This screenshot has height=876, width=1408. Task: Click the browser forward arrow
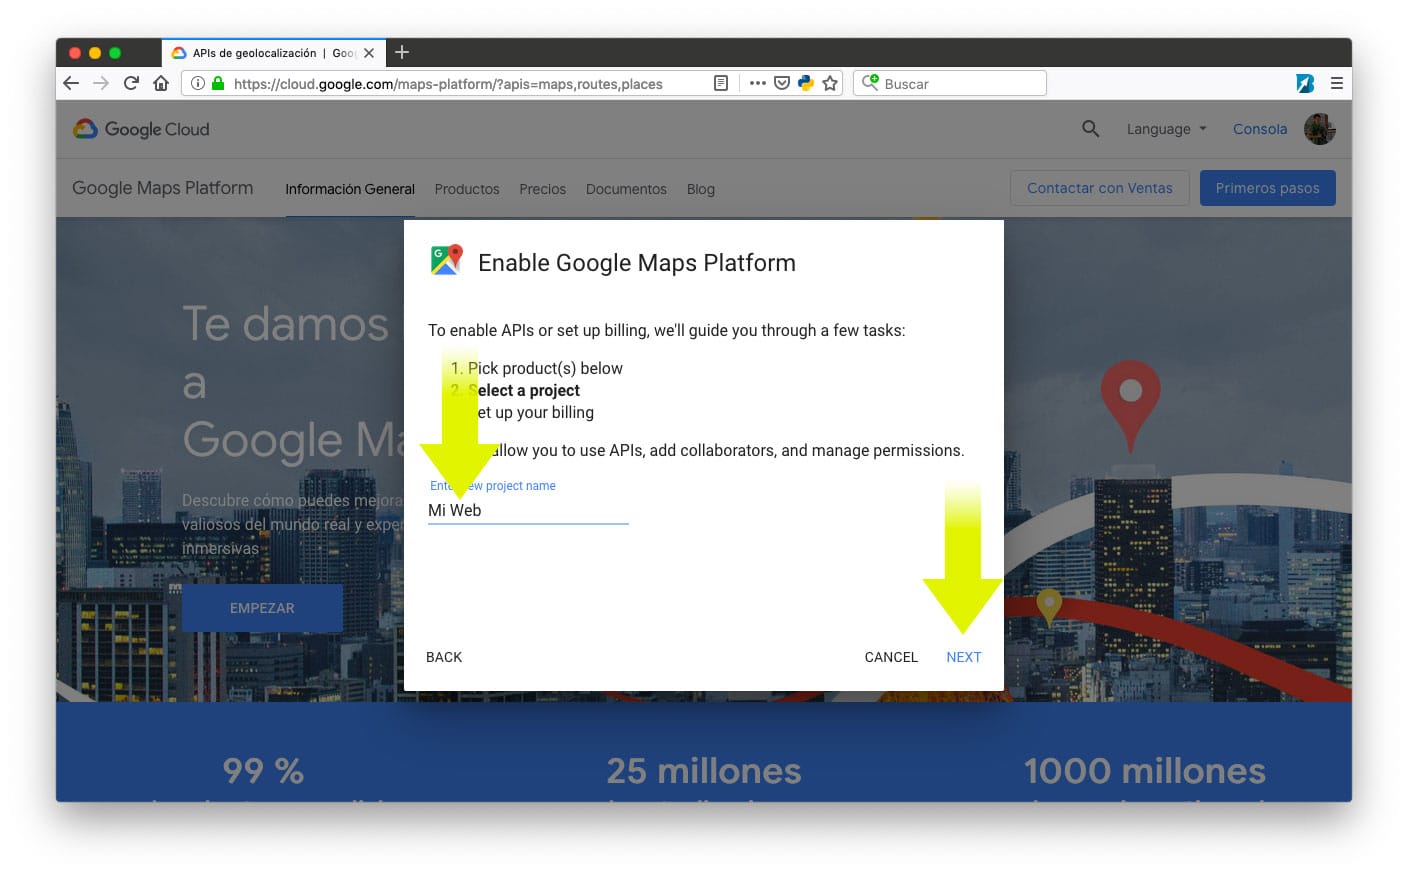(x=101, y=83)
